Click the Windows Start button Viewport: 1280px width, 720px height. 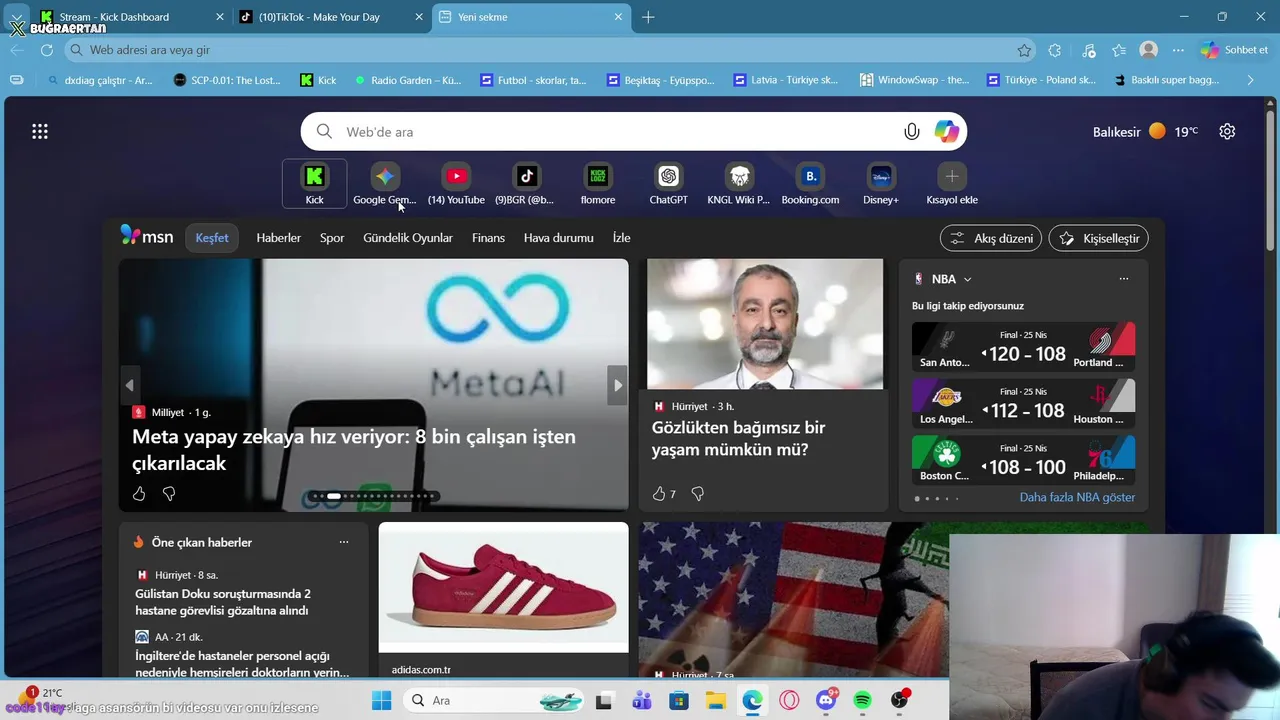pos(382,701)
